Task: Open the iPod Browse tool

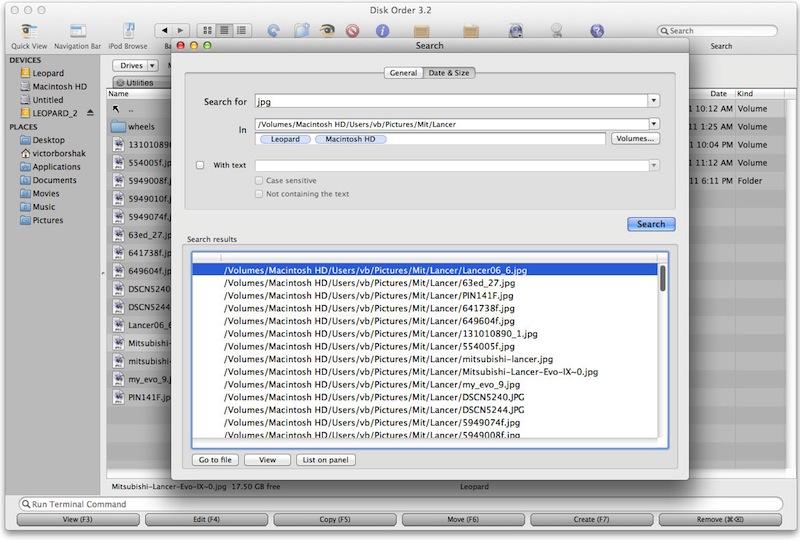Action: tap(128, 32)
